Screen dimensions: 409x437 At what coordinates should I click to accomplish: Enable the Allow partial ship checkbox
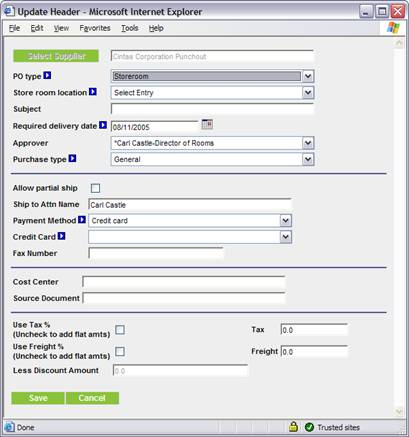click(x=95, y=188)
